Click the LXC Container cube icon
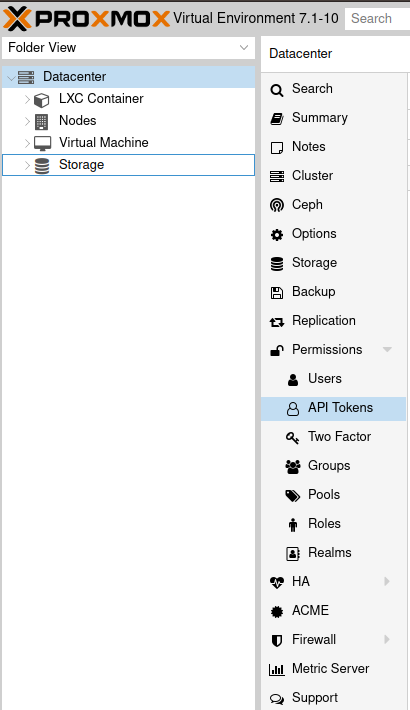This screenshot has width=410, height=710. pyautogui.click(x=42, y=99)
